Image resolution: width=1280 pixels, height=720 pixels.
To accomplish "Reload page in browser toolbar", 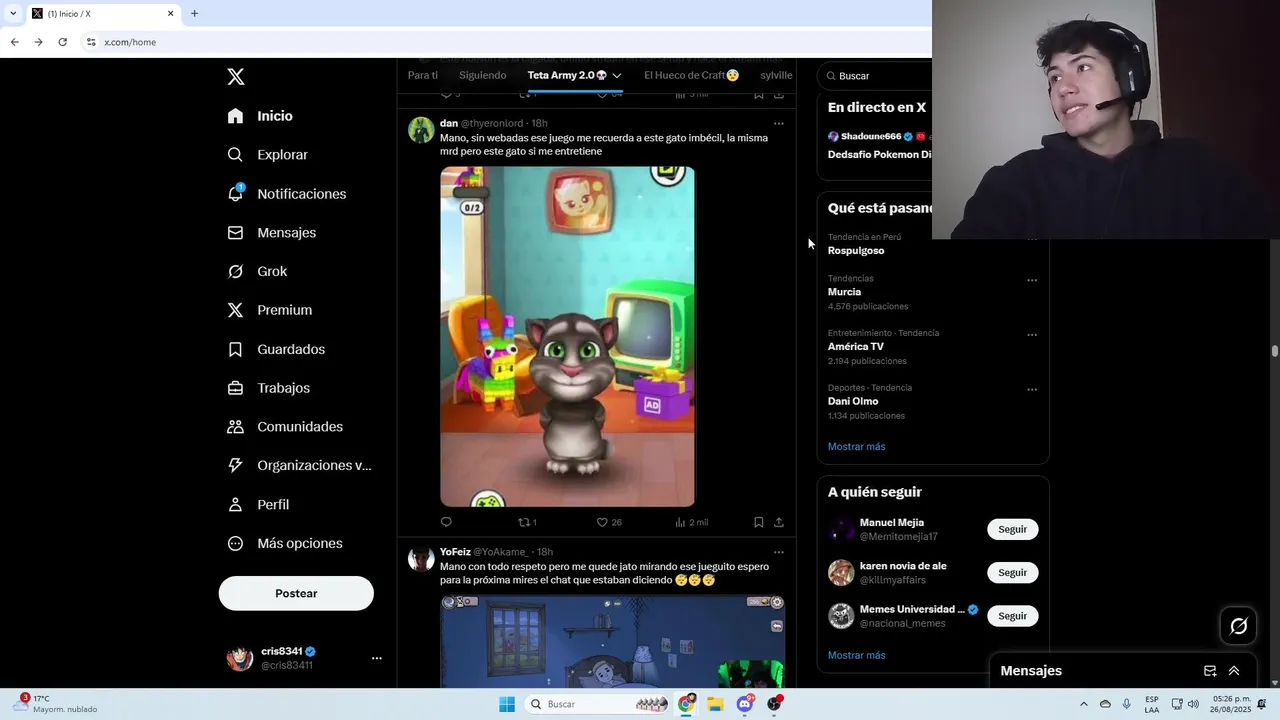I will pyautogui.click(x=62, y=42).
